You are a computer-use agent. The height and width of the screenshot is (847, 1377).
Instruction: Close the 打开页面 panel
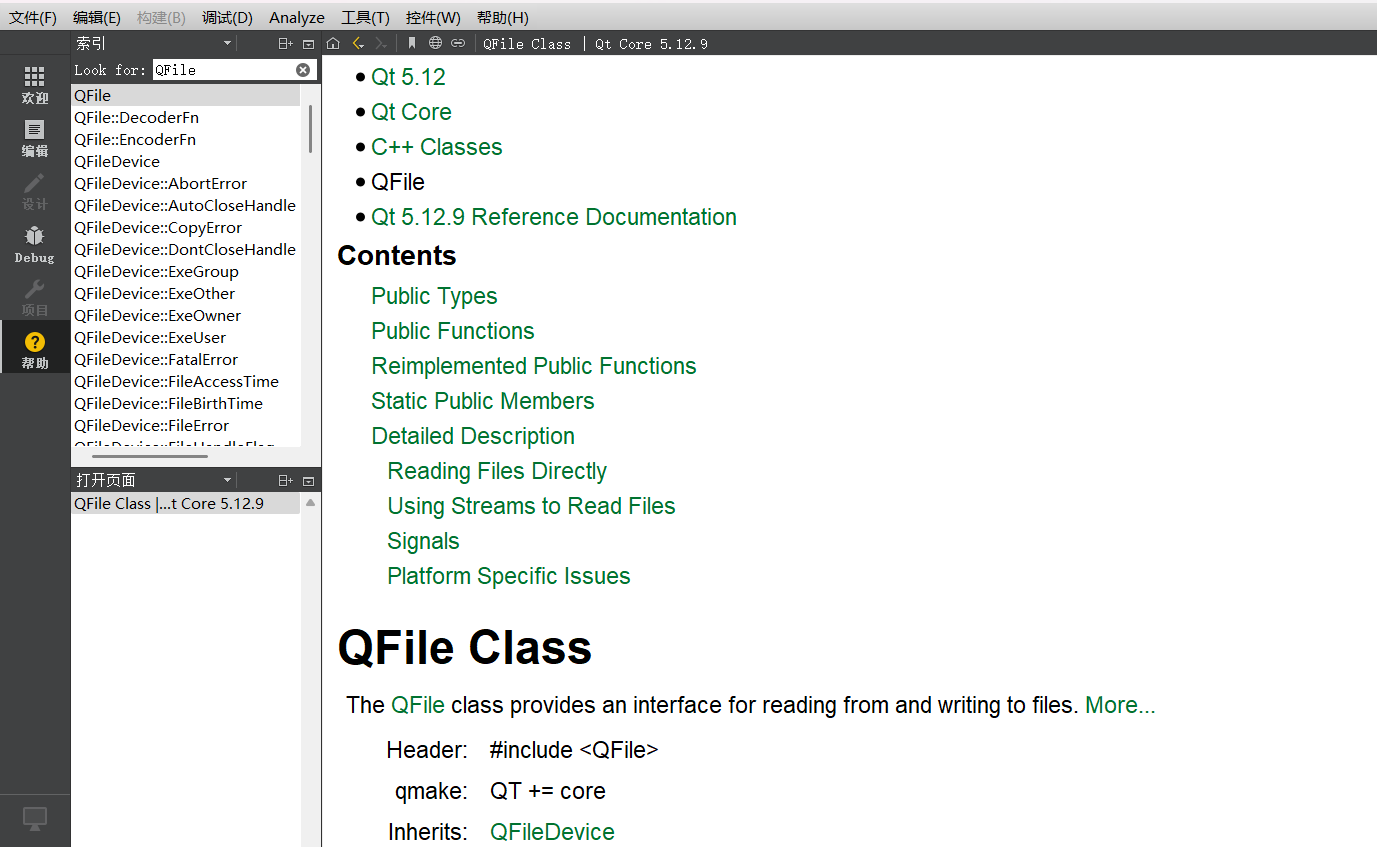(x=308, y=480)
